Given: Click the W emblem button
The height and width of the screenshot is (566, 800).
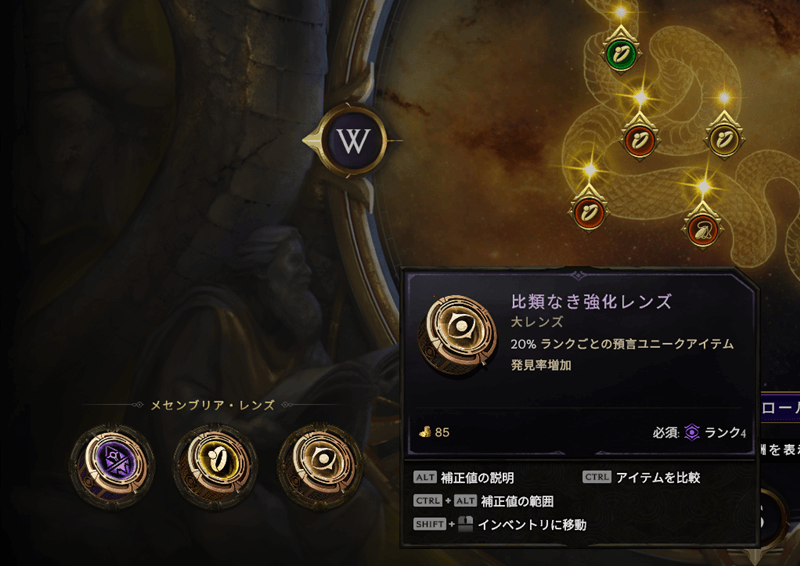Looking at the screenshot, I should tap(353, 140).
